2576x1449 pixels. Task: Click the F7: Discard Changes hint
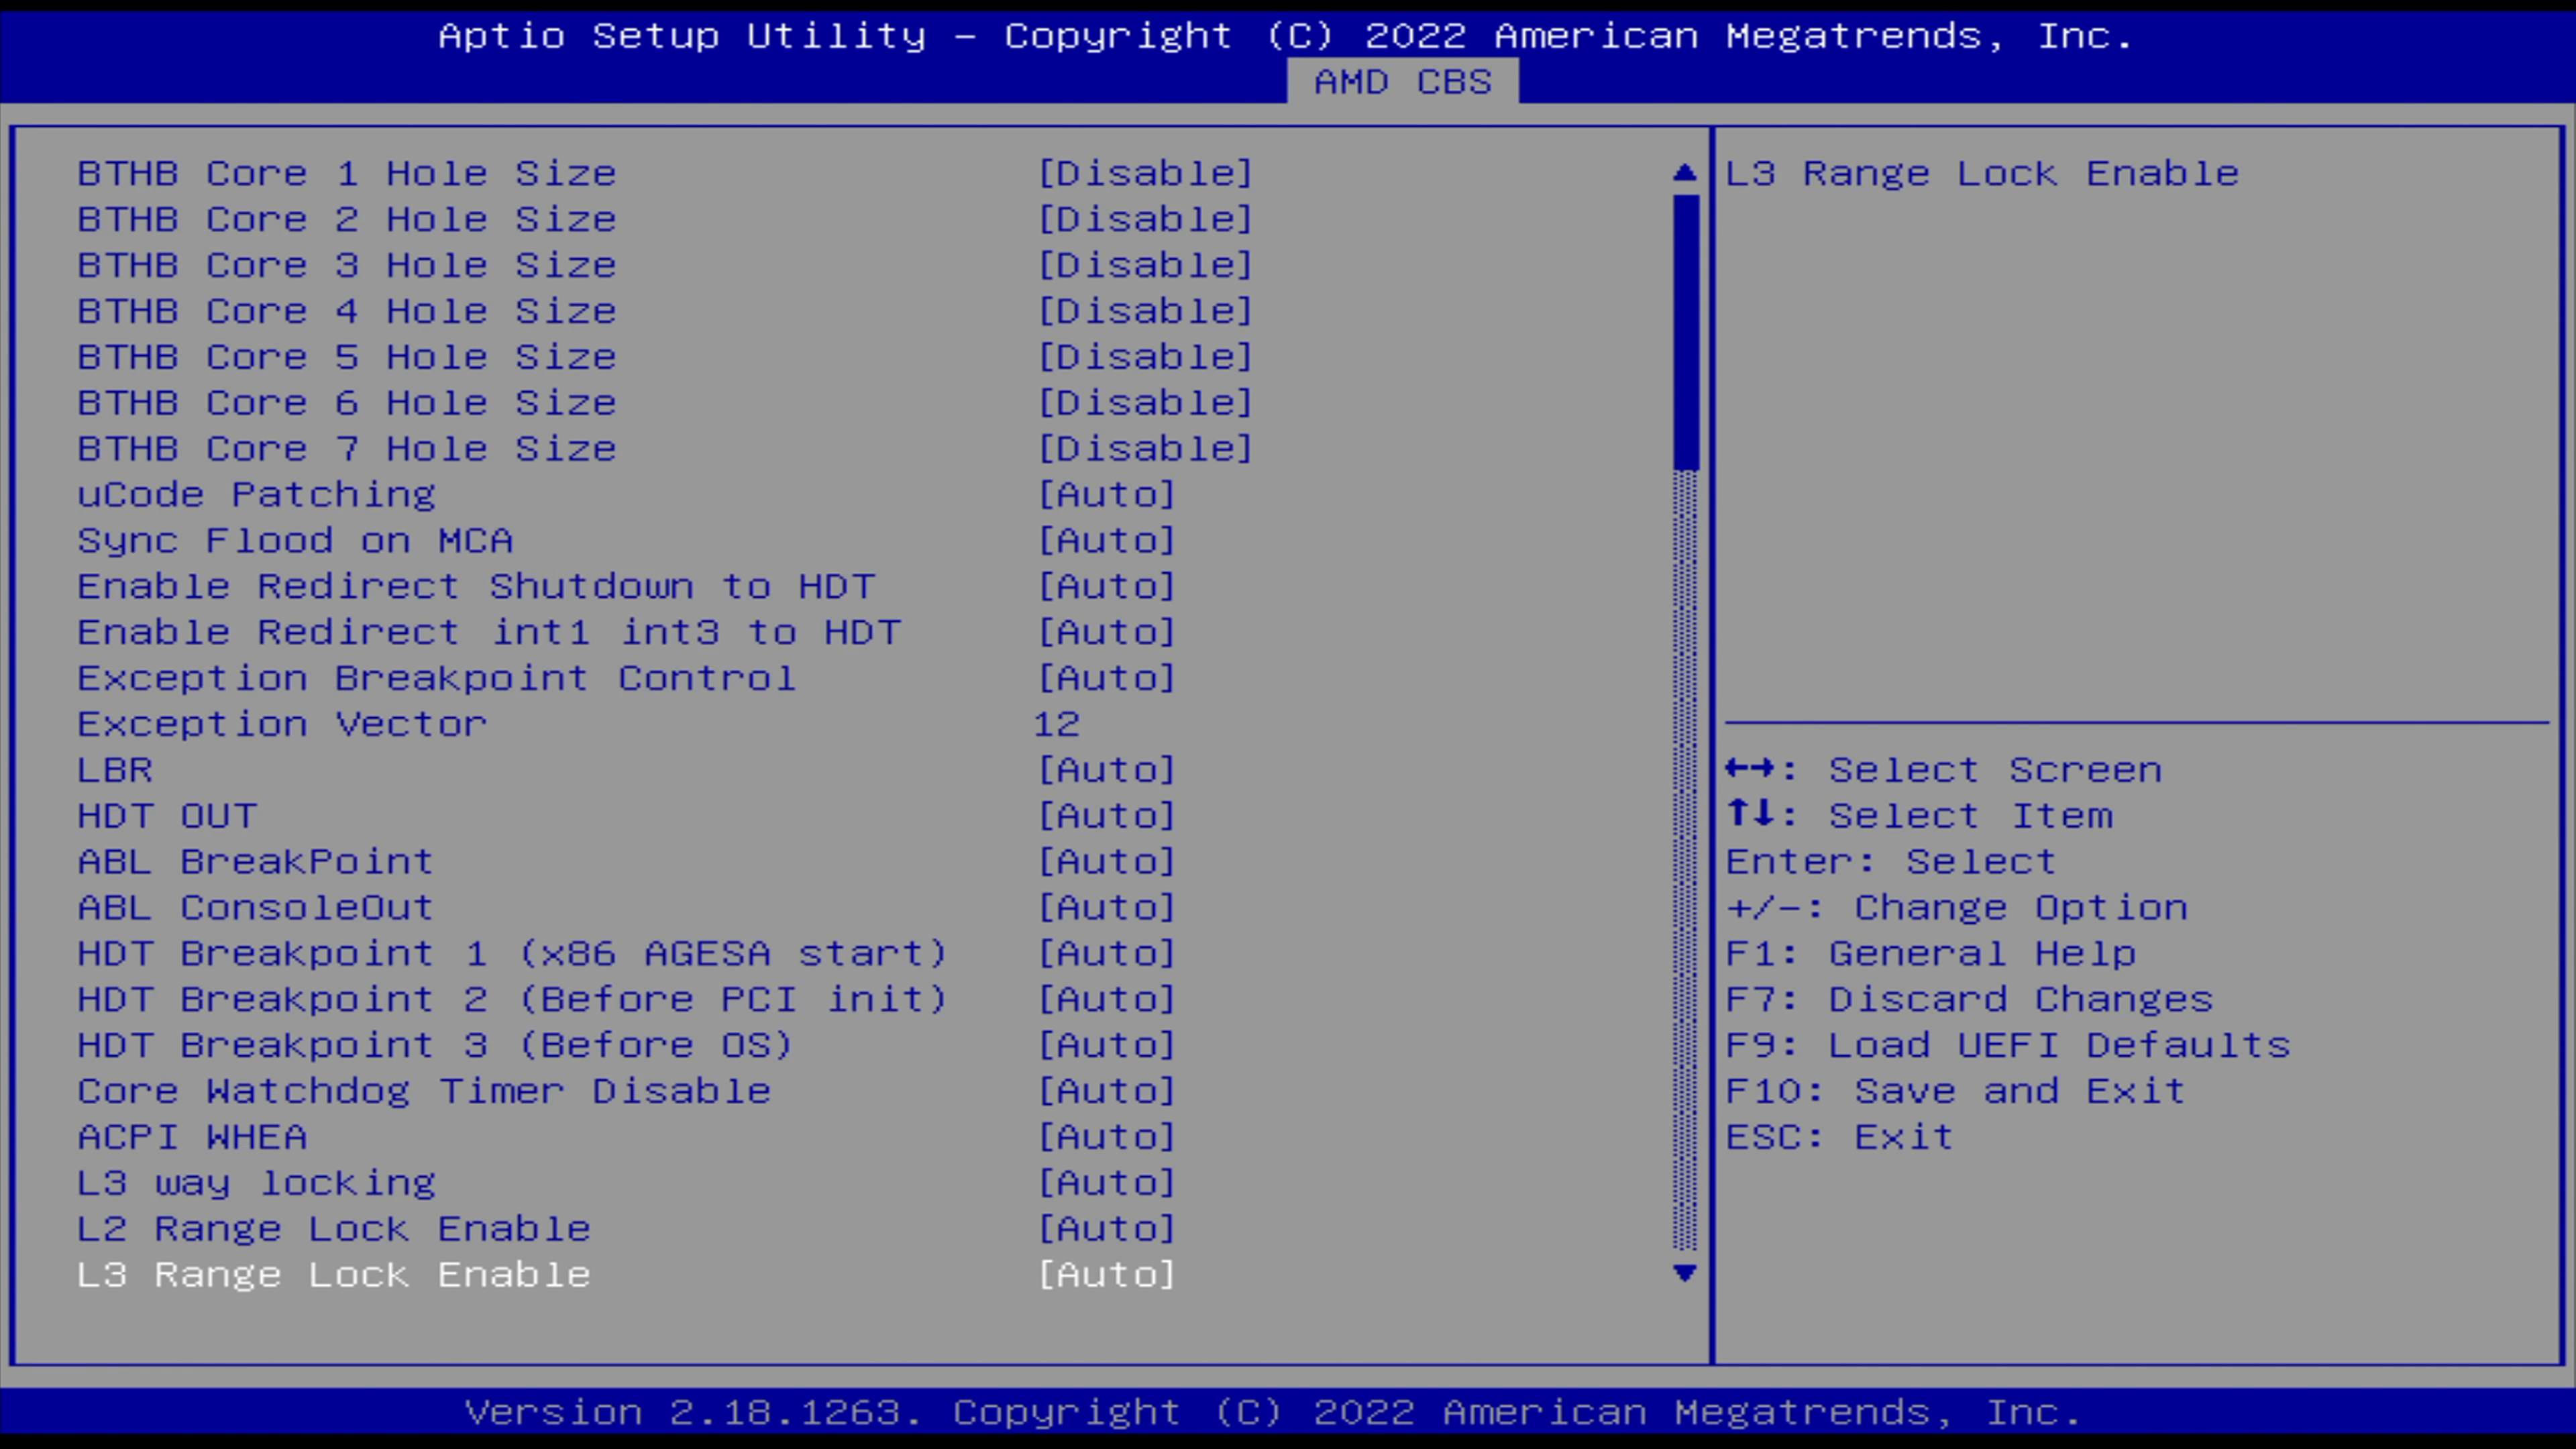1970,1000
